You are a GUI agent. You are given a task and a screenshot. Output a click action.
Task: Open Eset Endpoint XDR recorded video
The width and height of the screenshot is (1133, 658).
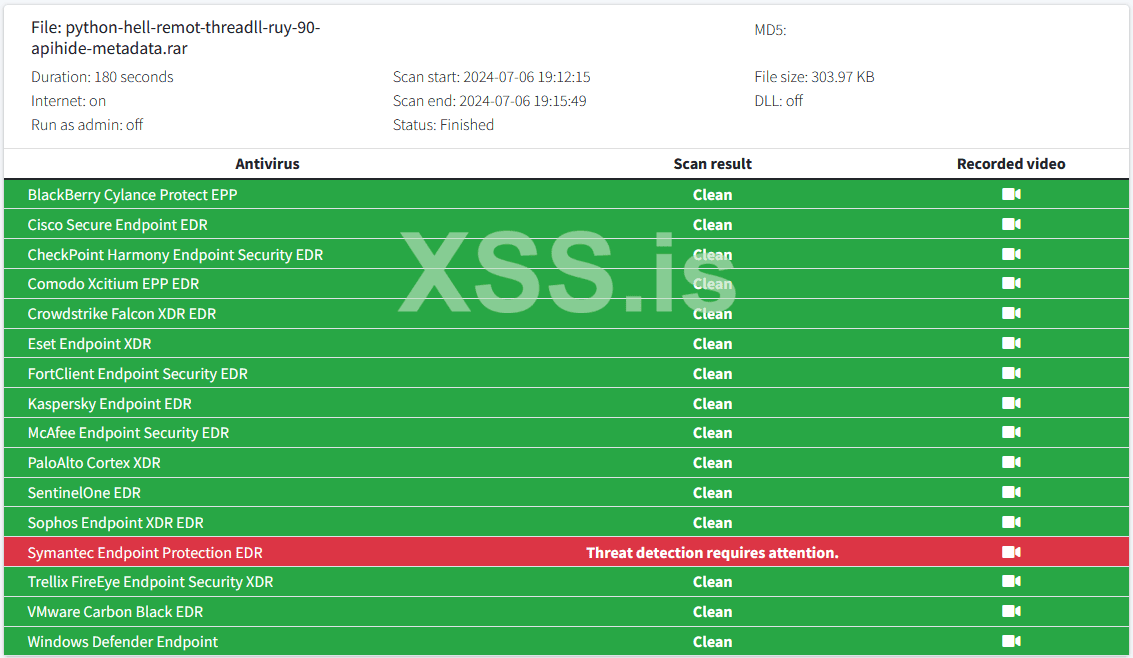(x=1011, y=343)
